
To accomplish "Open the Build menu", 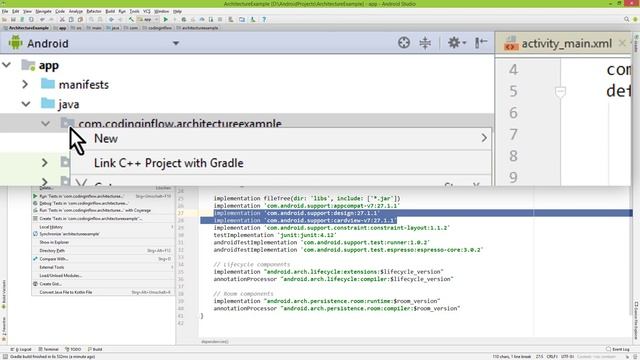I will pyautogui.click(x=110, y=11).
